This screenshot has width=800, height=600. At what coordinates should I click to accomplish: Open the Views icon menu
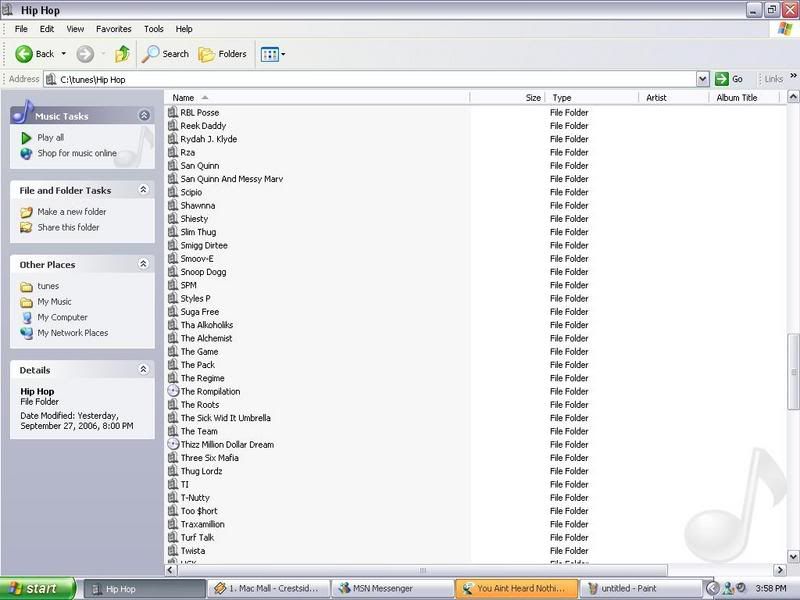269,54
